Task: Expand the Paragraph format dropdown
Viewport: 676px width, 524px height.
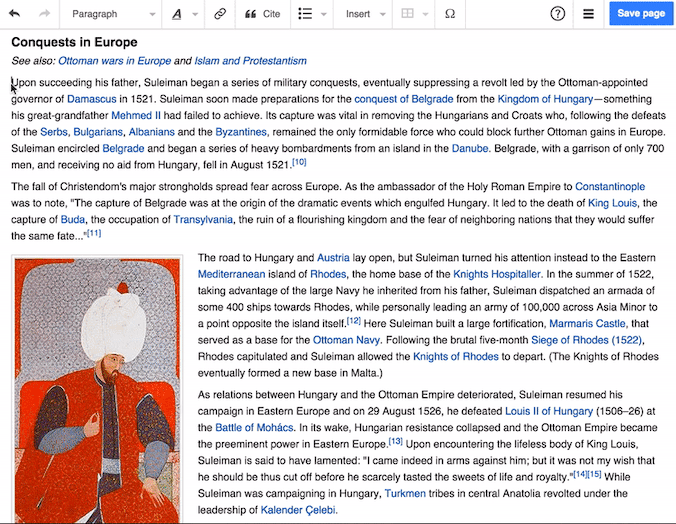Action: coord(111,14)
